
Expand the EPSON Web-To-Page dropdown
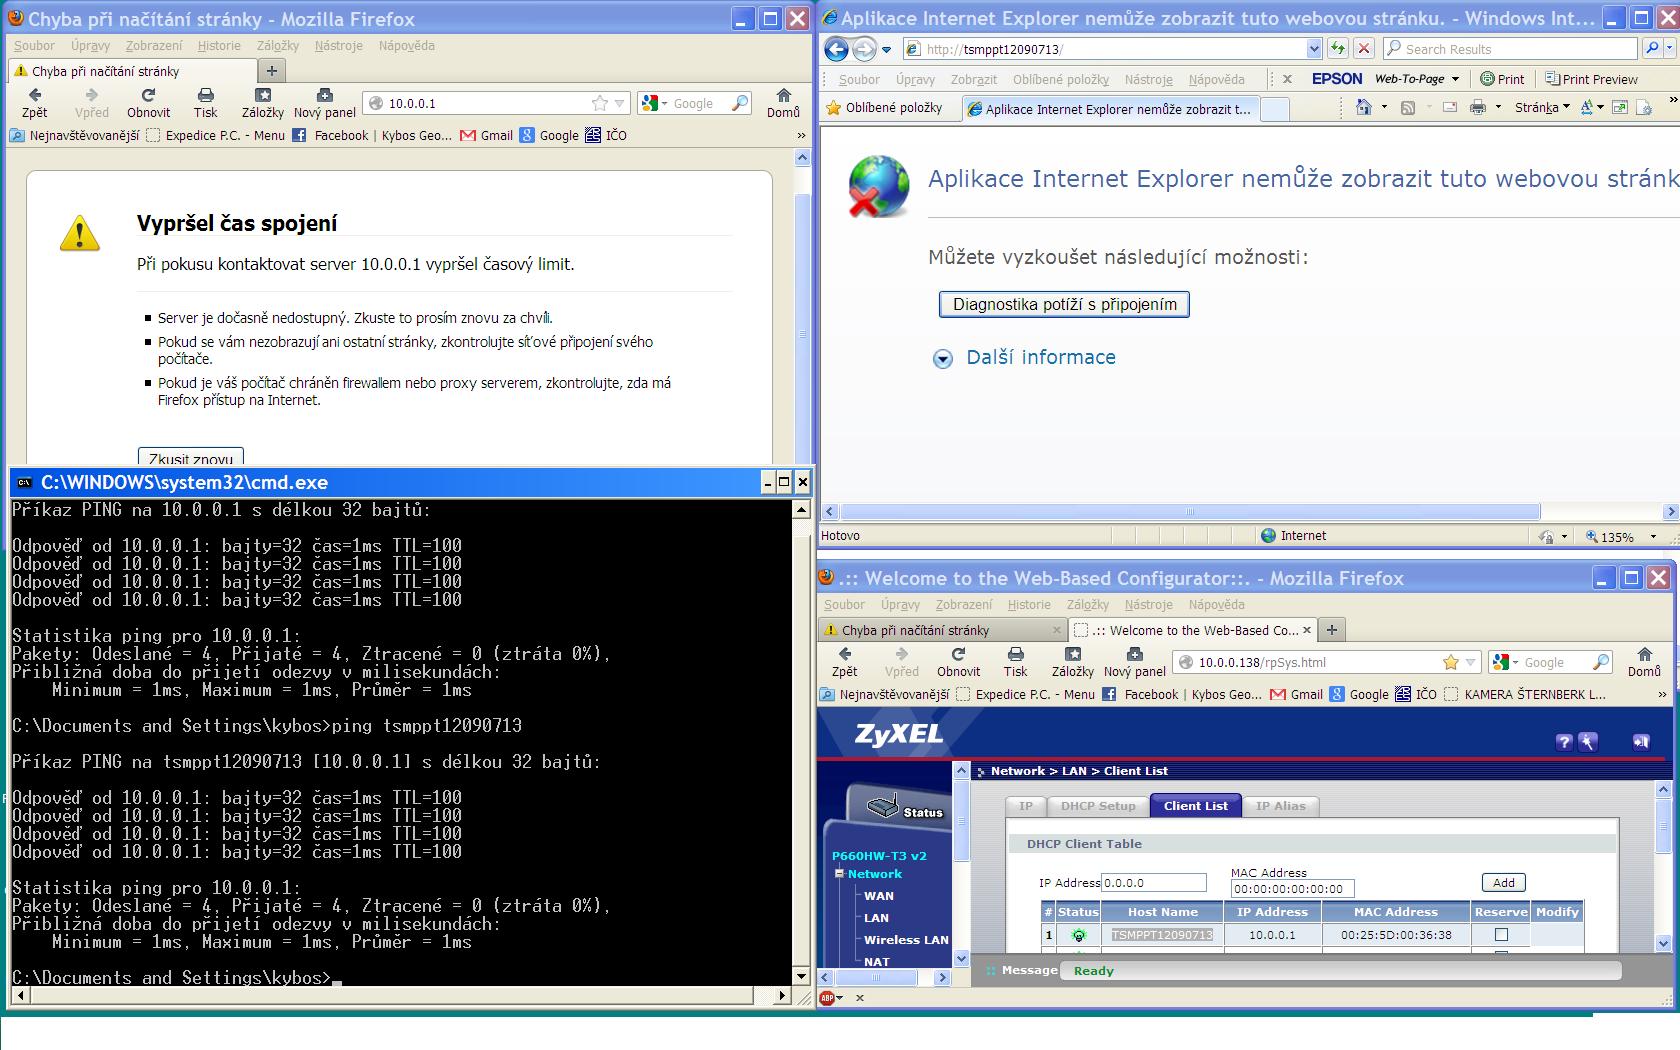1455,79
